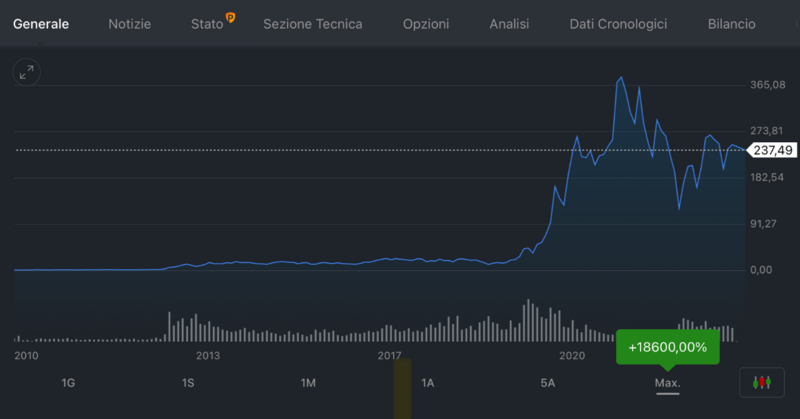
Task: Switch to the Analisi tab
Action: (x=509, y=23)
